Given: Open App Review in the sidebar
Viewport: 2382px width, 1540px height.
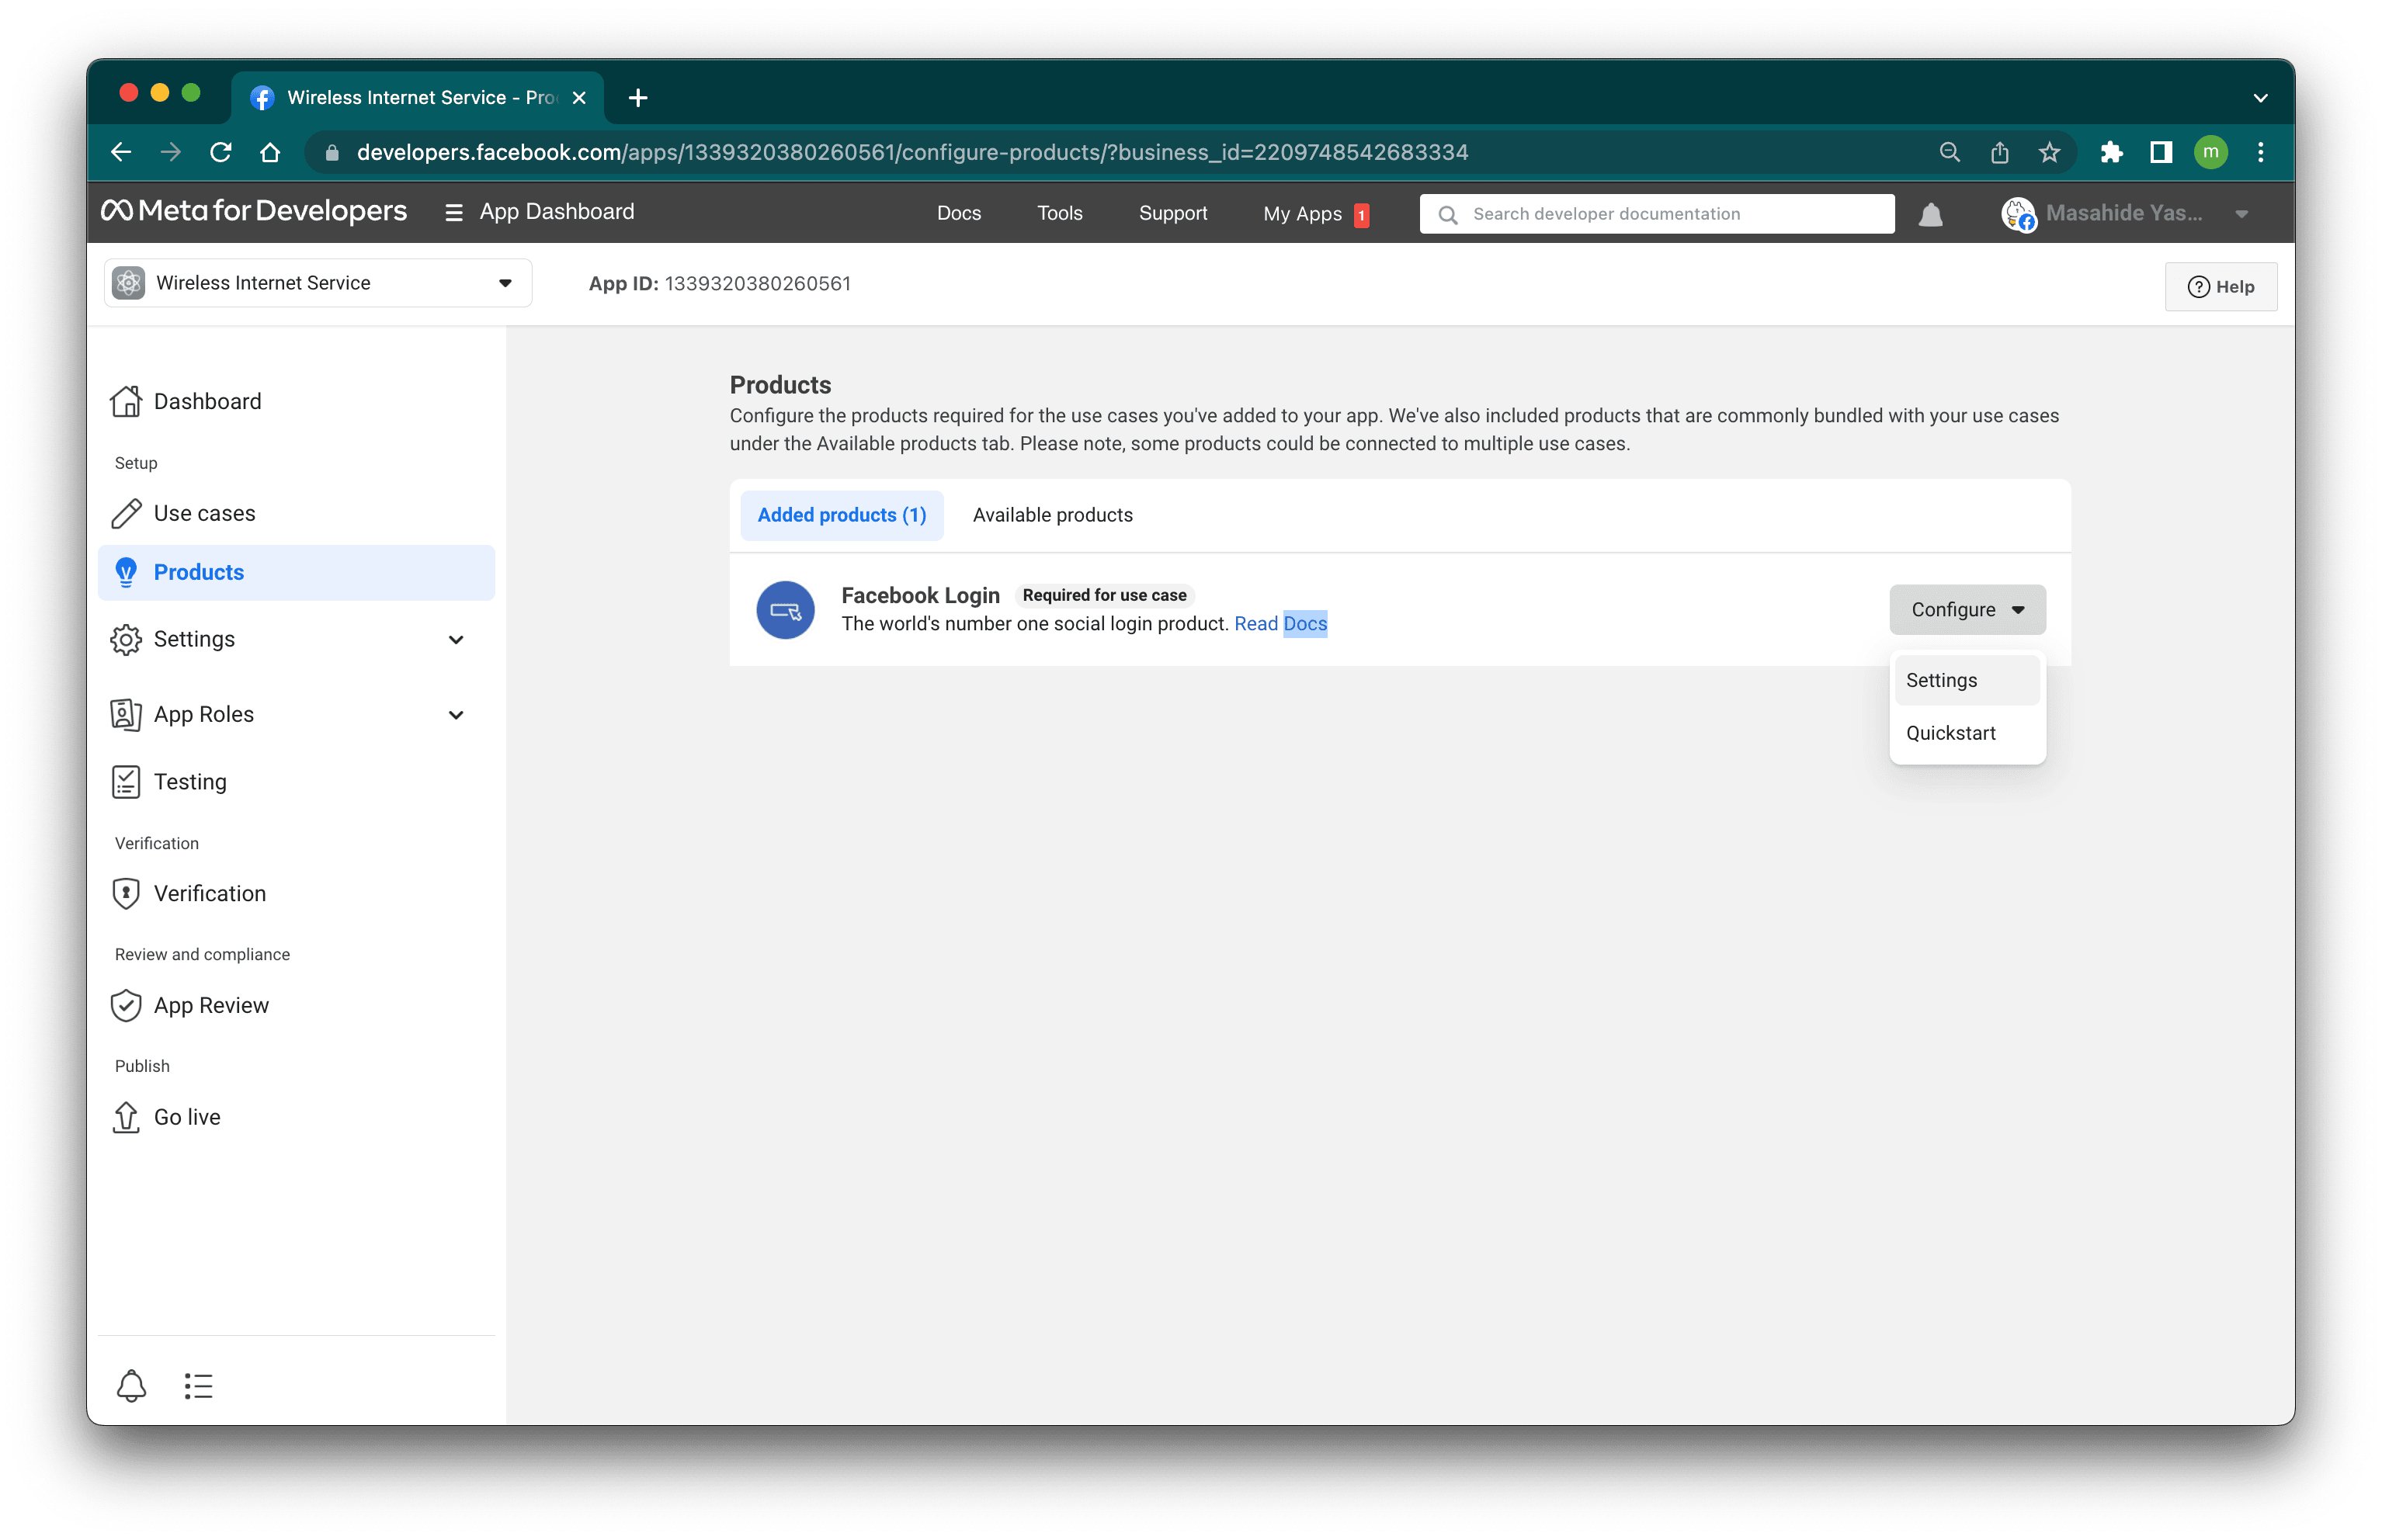Looking at the screenshot, I should click(296, 1005).
